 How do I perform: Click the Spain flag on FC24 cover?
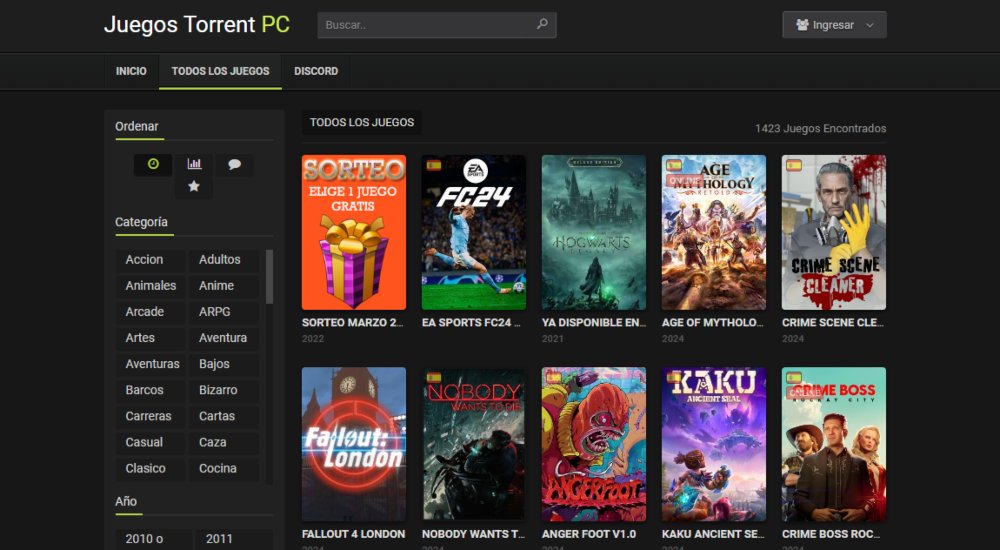tap(434, 165)
